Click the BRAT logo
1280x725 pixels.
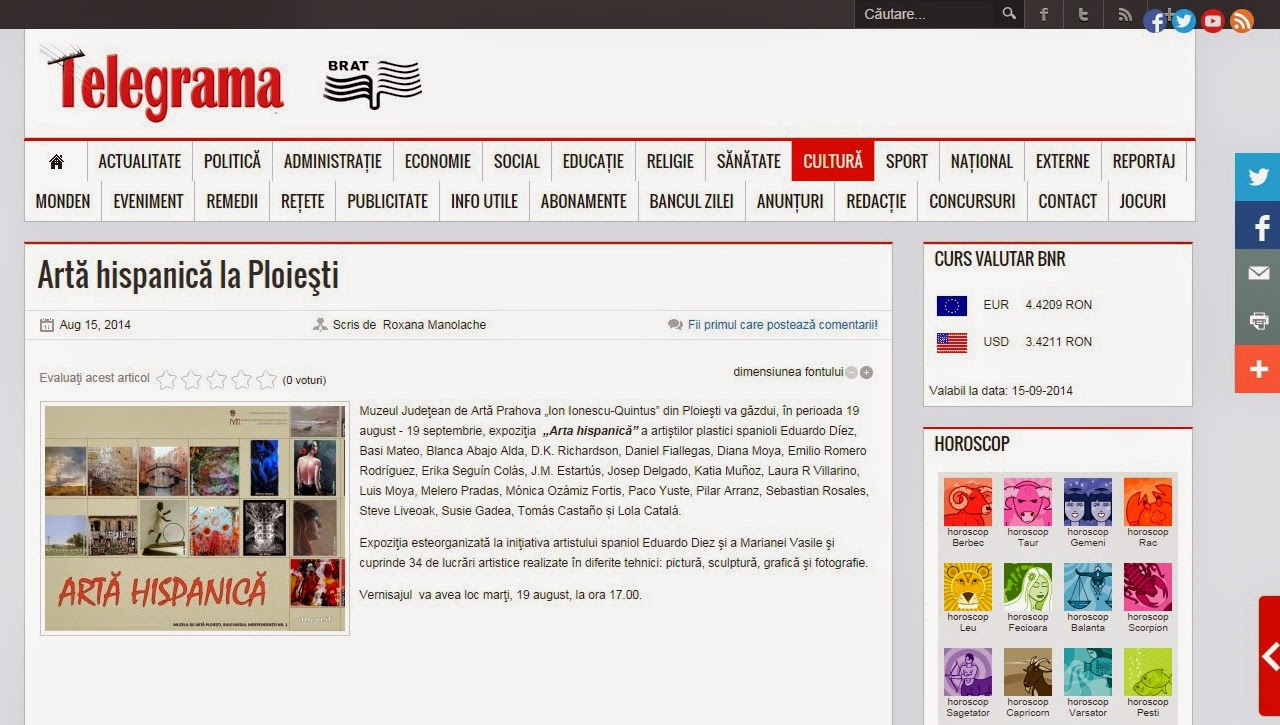pos(372,84)
